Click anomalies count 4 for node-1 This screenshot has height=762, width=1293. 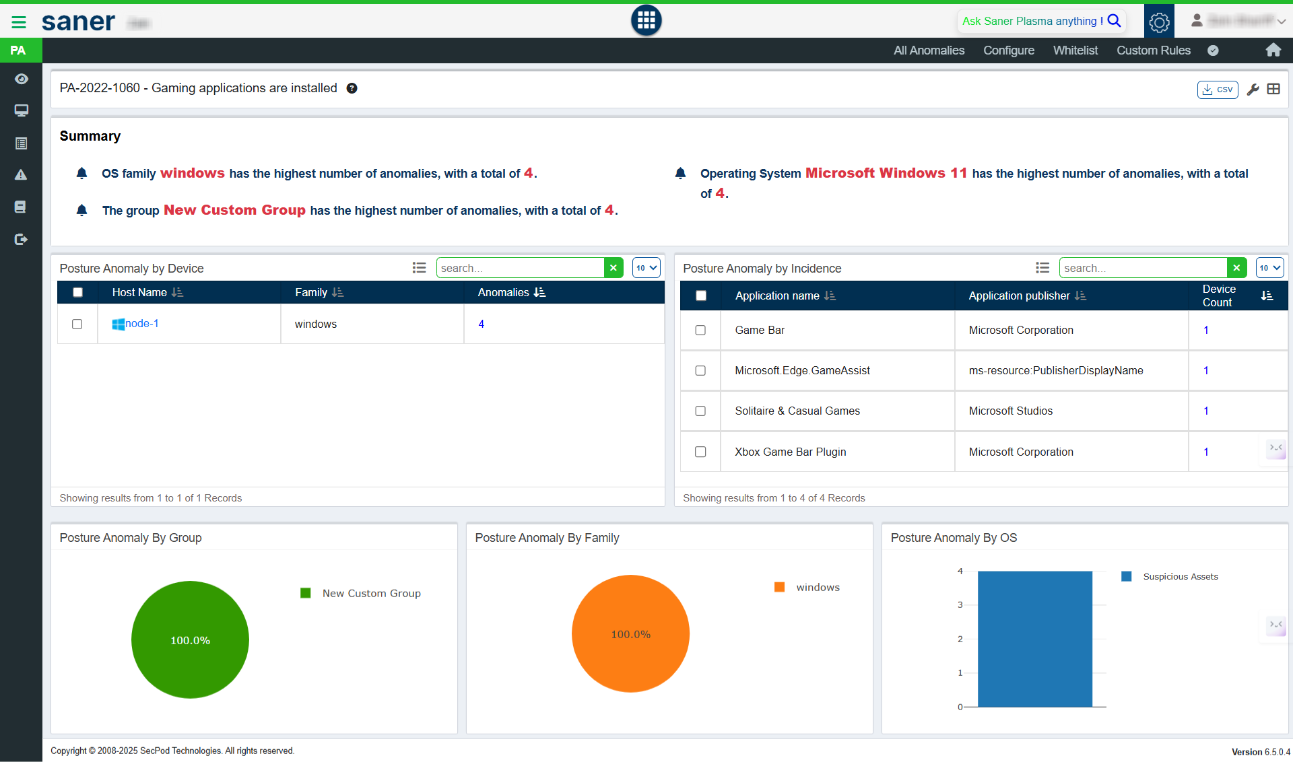click(481, 324)
